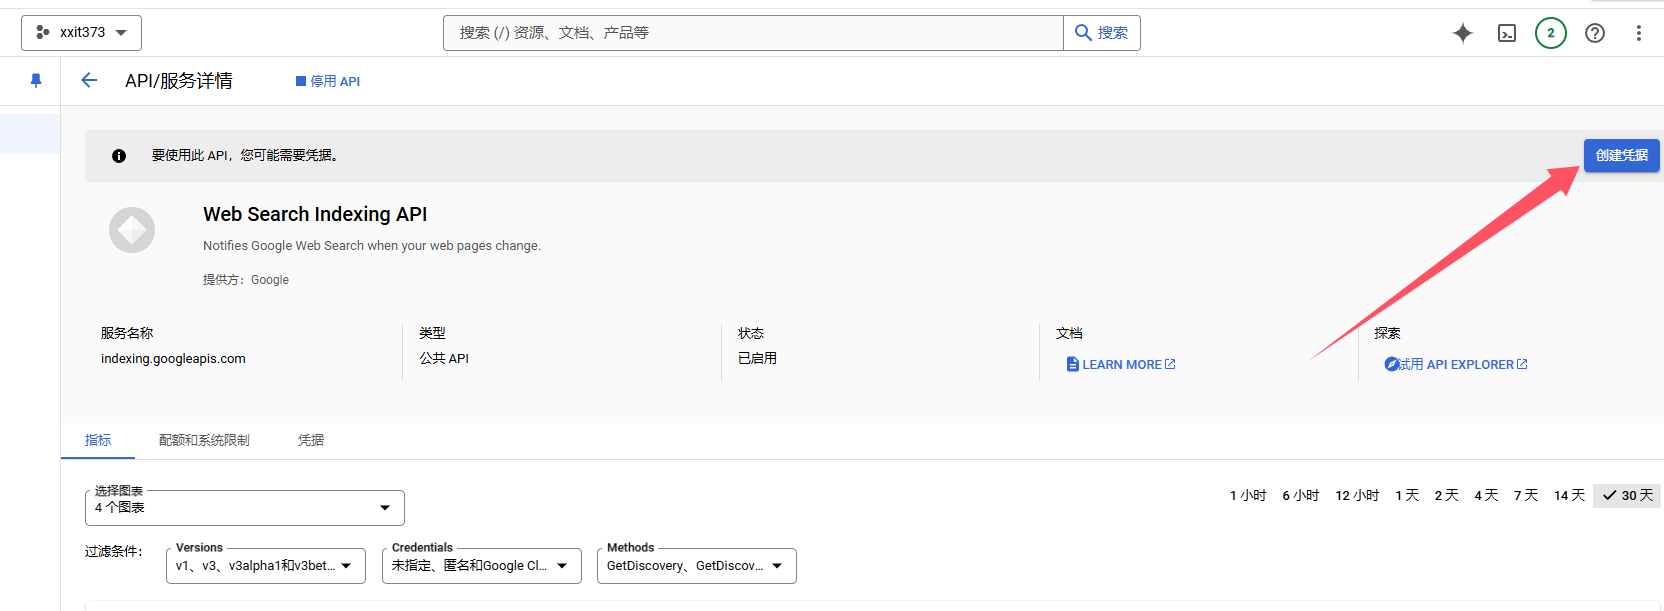
Task: Select the 6 小时 time range
Action: pos(1301,495)
